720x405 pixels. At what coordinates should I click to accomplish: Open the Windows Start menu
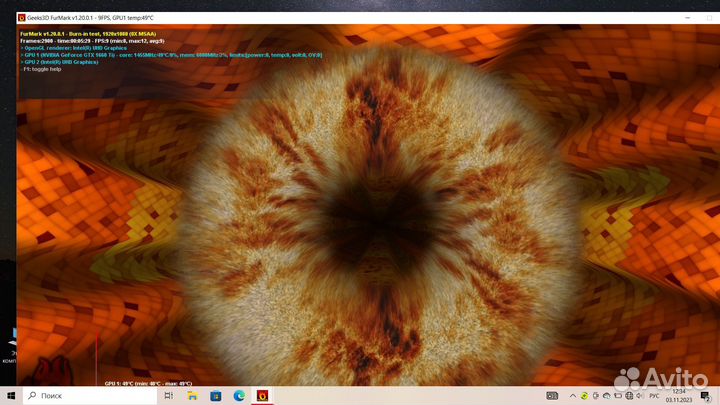(11, 395)
